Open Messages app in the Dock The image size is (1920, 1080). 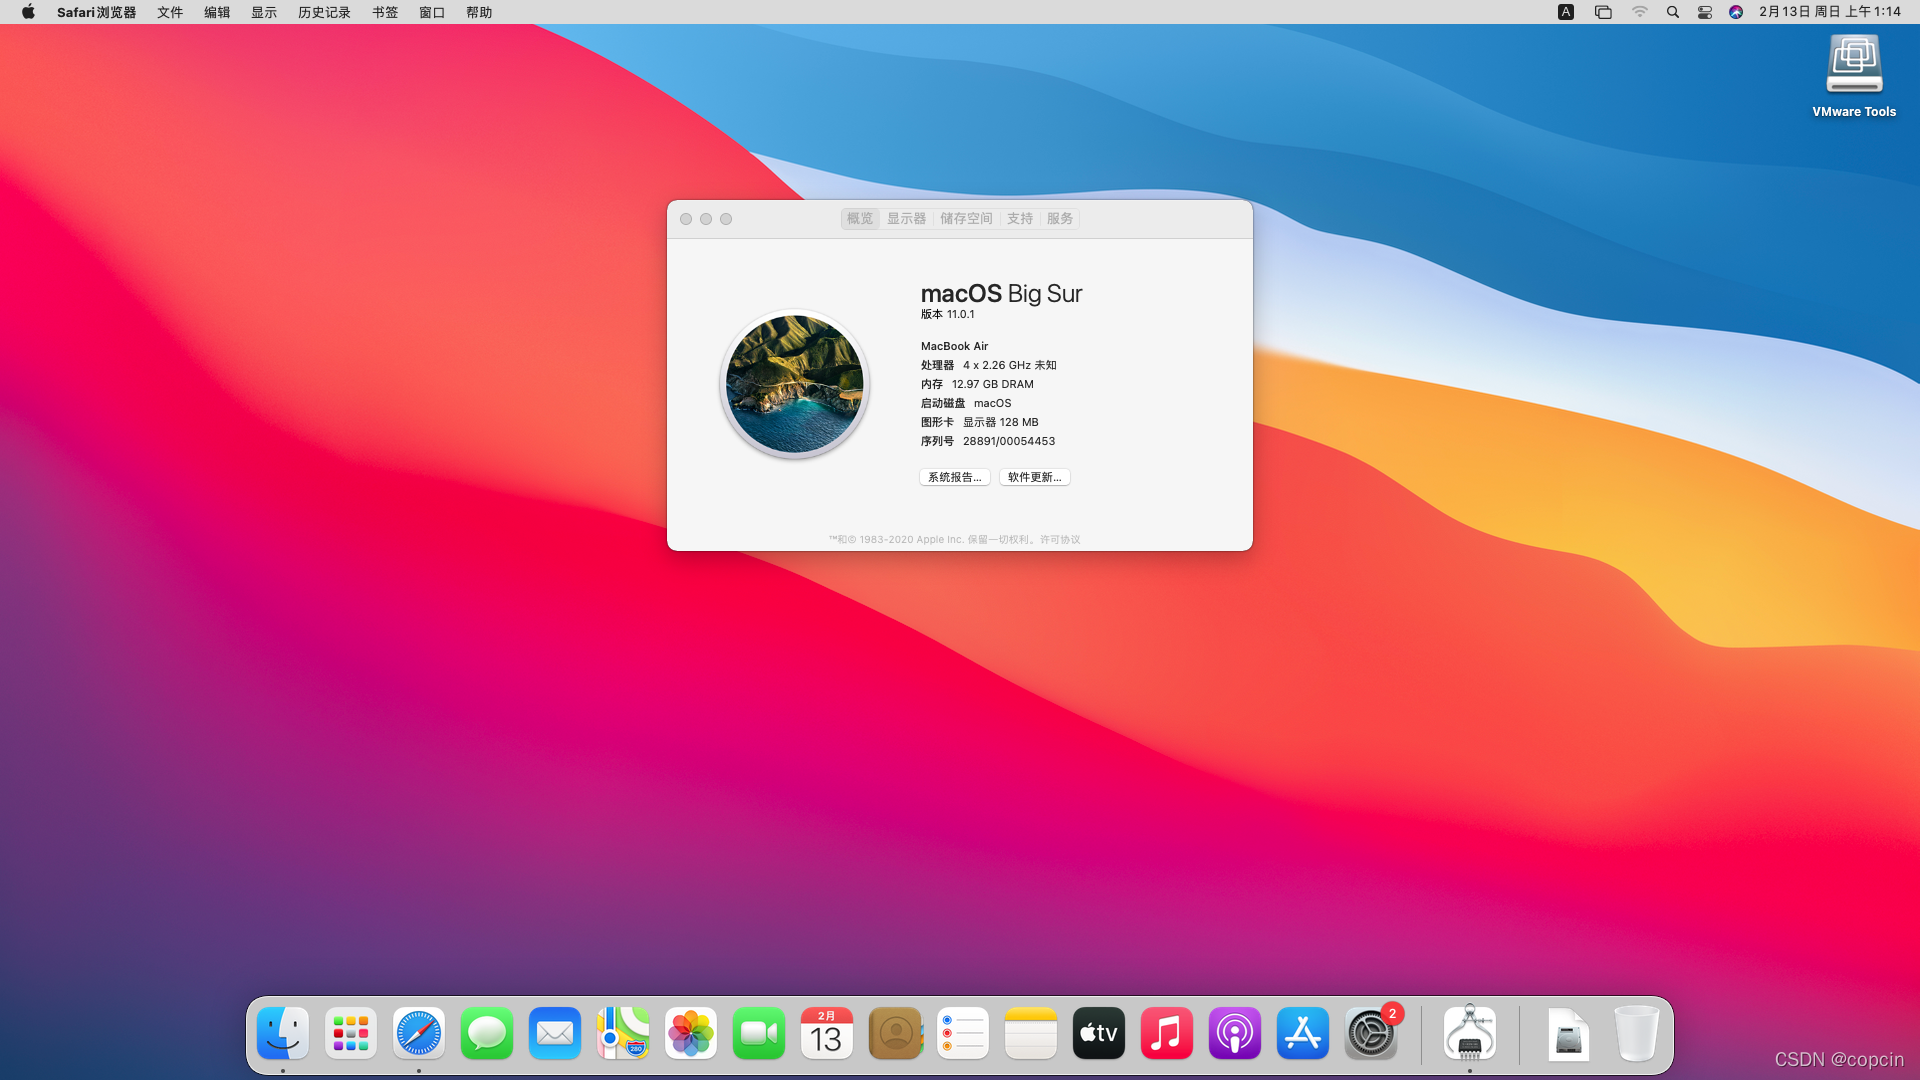coord(487,1033)
